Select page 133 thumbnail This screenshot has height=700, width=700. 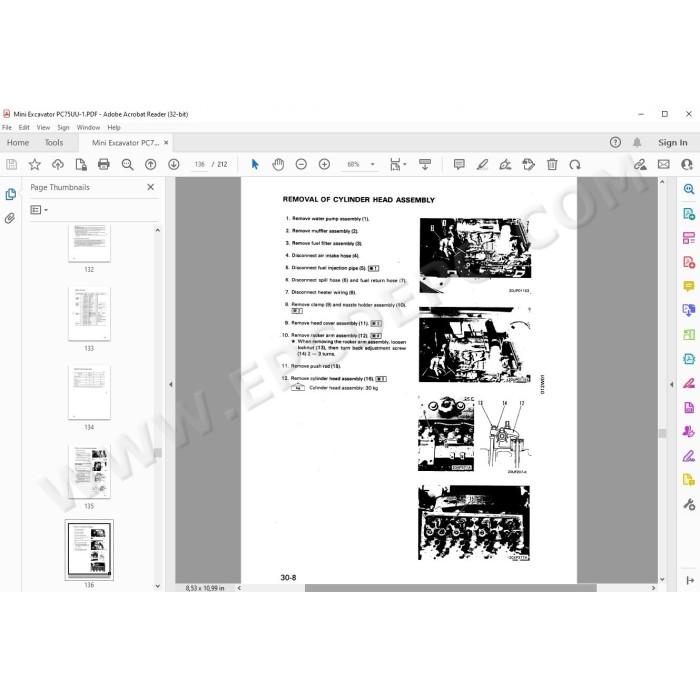tap(89, 313)
